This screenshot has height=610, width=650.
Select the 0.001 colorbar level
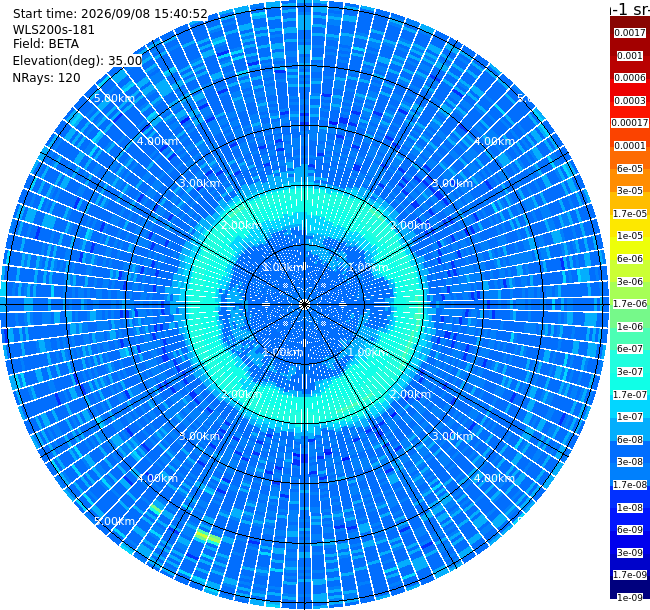(x=630, y=56)
